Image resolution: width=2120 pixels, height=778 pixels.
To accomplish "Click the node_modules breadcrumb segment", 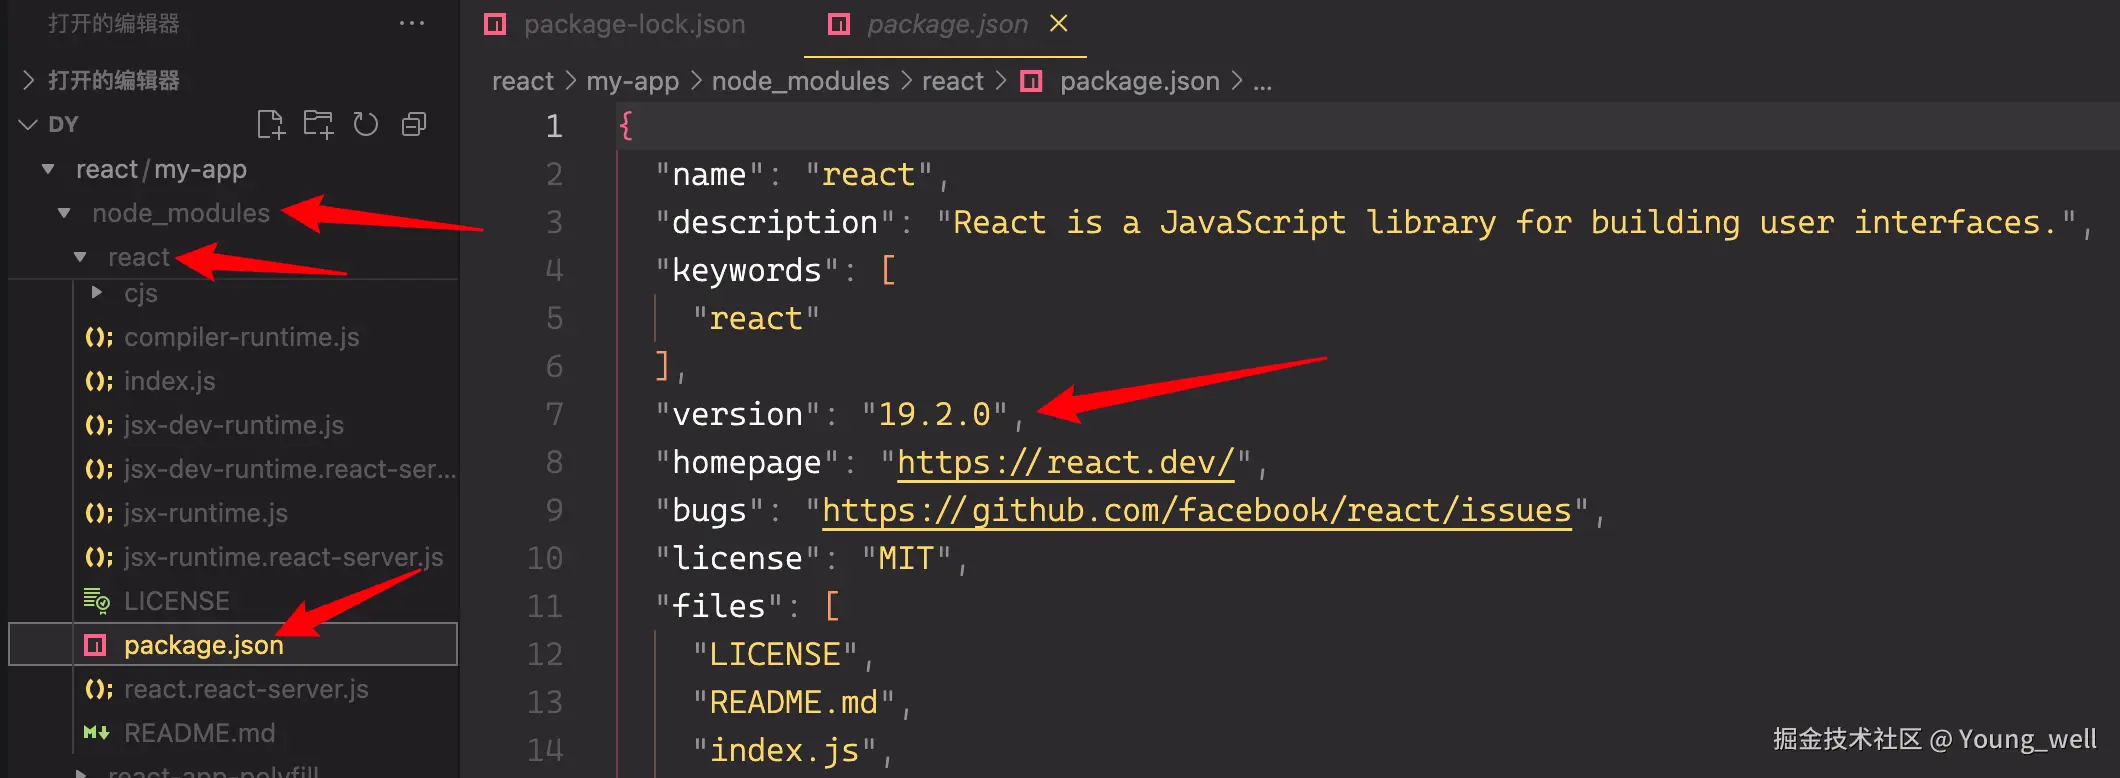I will [x=800, y=81].
